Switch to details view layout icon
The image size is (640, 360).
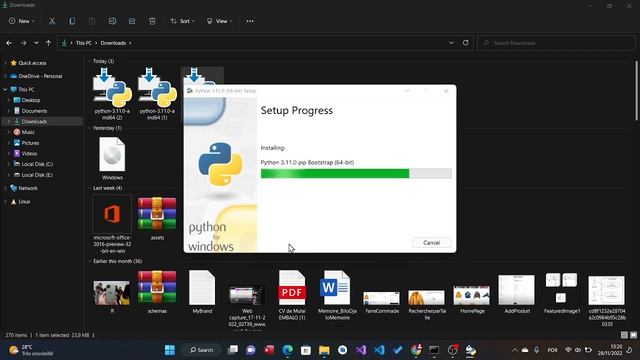tap(624, 335)
